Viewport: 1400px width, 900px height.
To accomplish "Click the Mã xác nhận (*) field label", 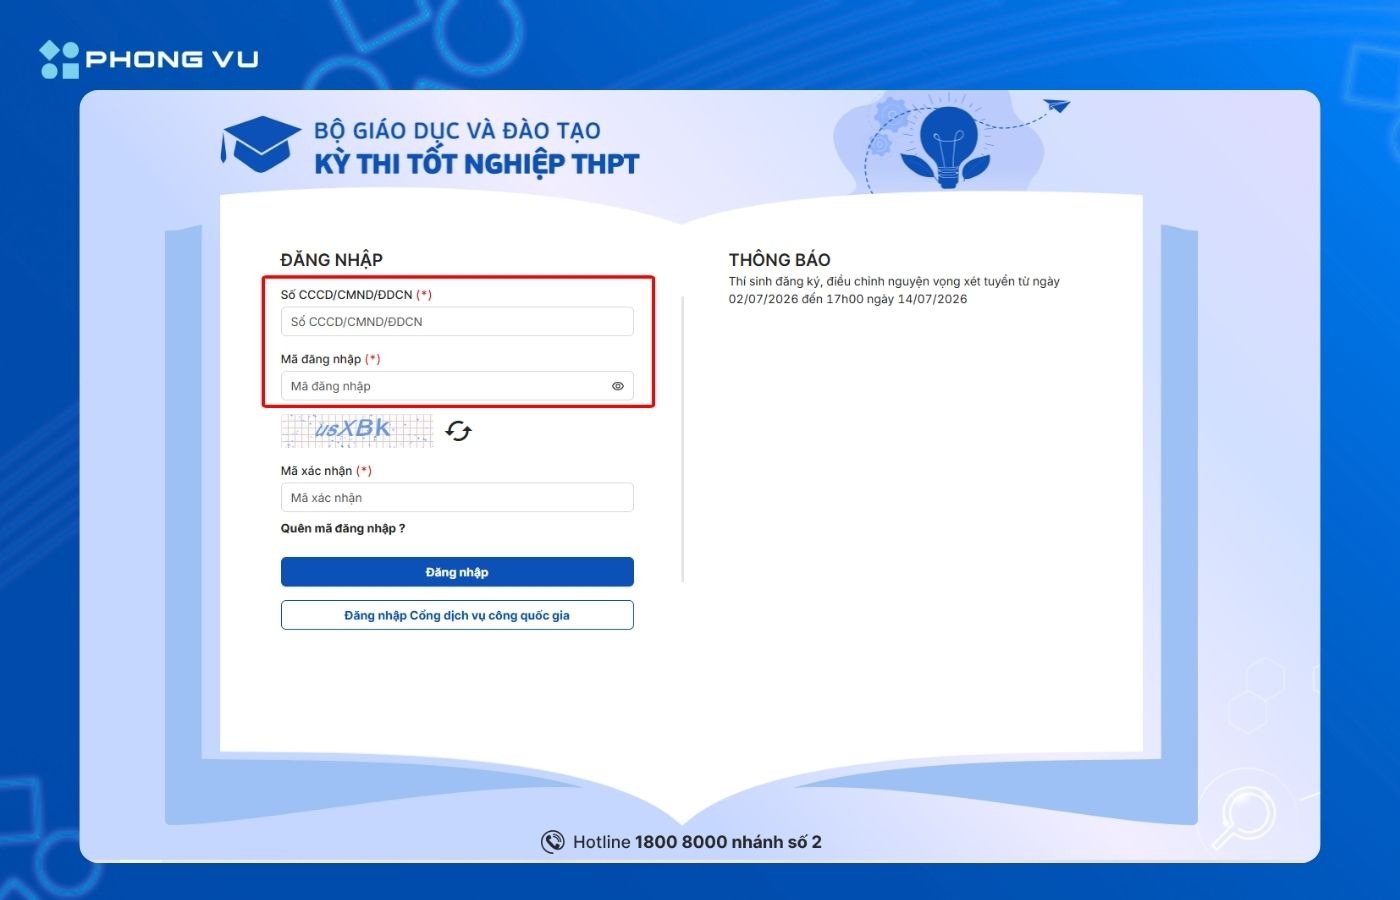I will (326, 471).
